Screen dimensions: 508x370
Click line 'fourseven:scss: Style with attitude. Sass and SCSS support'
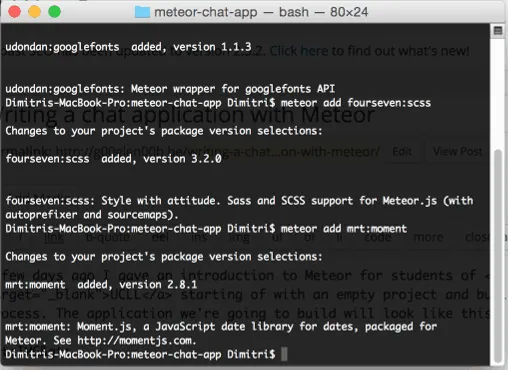[x=239, y=201]
